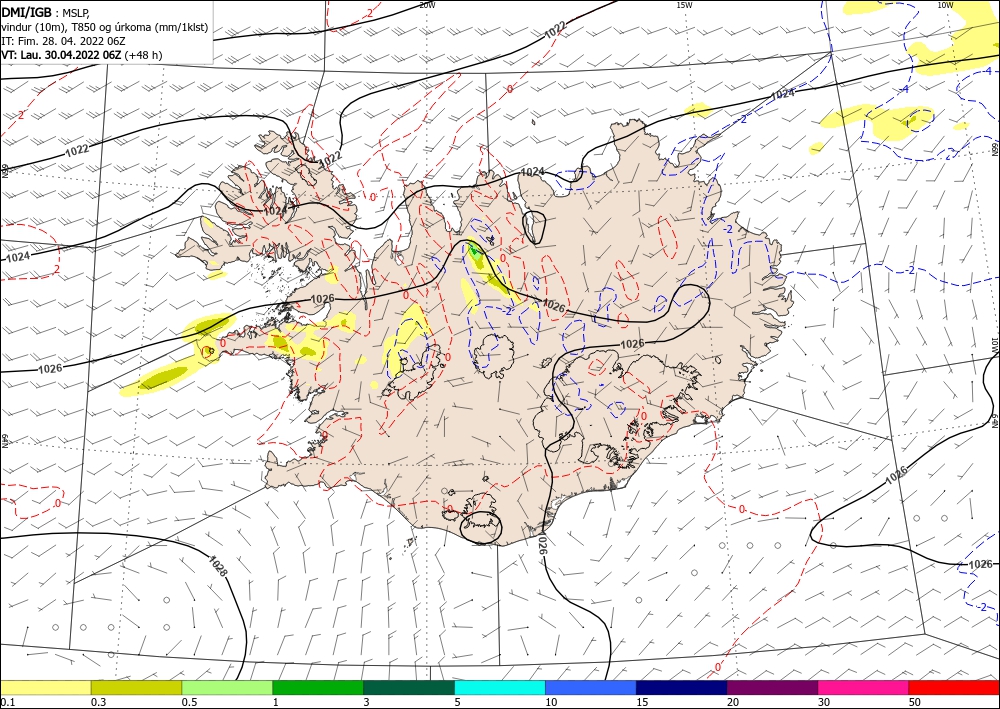
Task: Pick the cyan 5 mm legend swatch
Action: pyautogui.click(x=500, y=687)
